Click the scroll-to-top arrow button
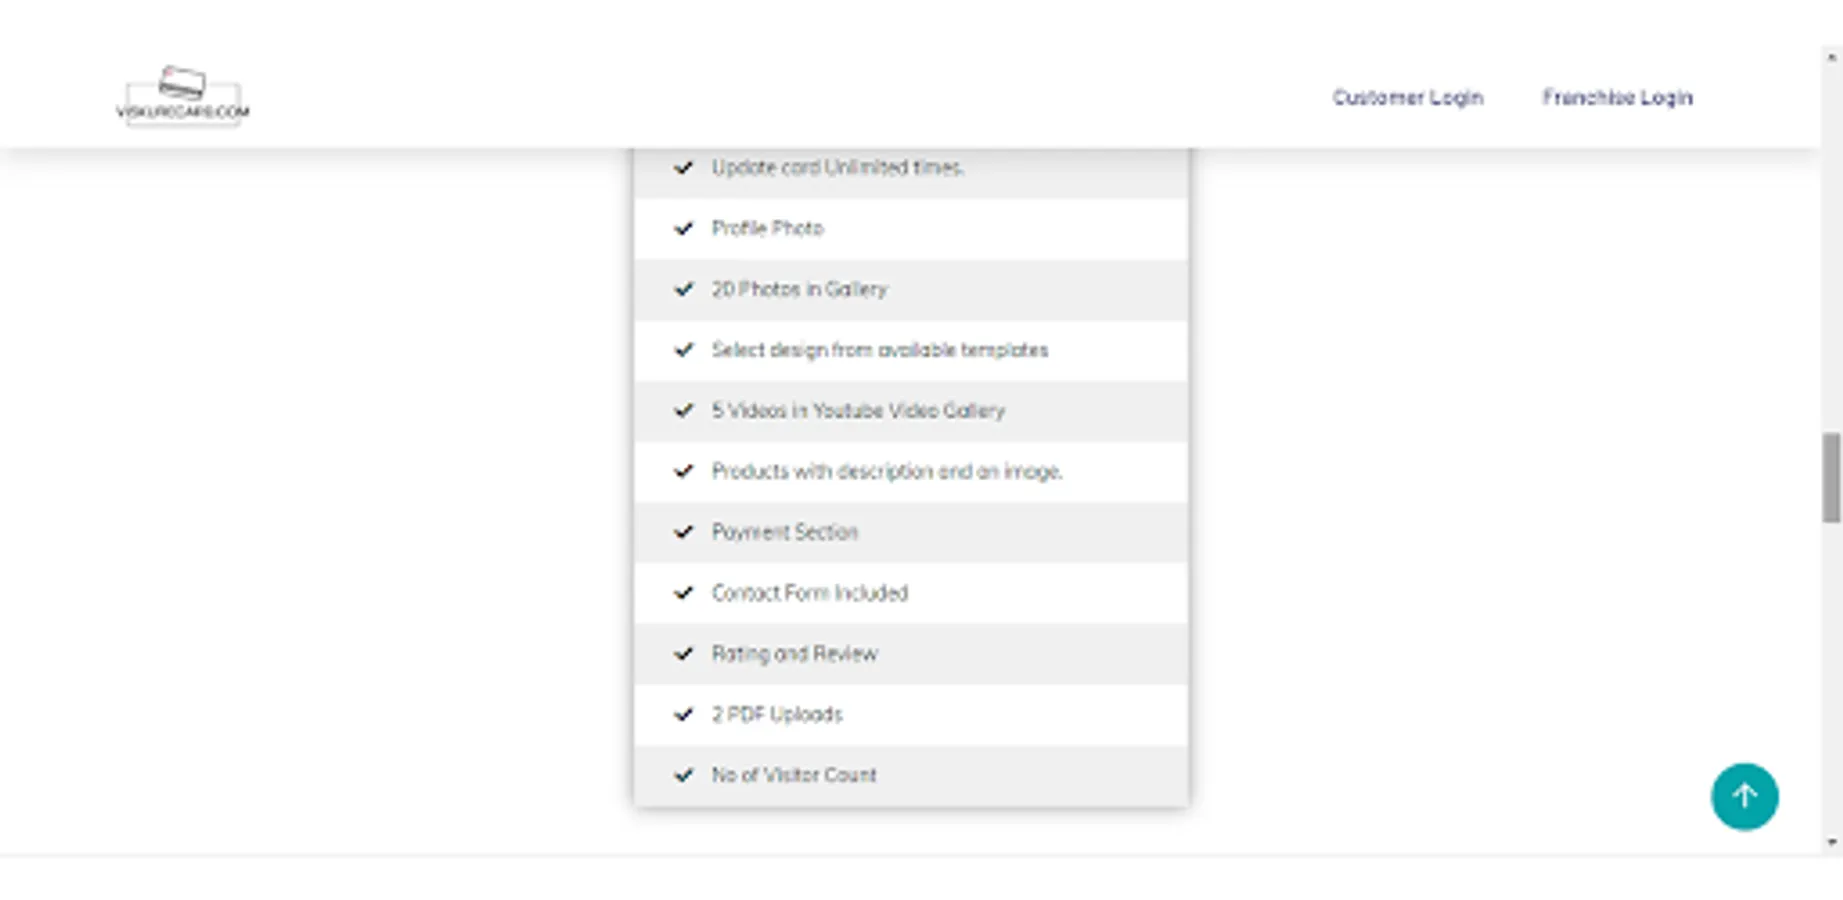1843x900 pixels. pos(1744,796)
